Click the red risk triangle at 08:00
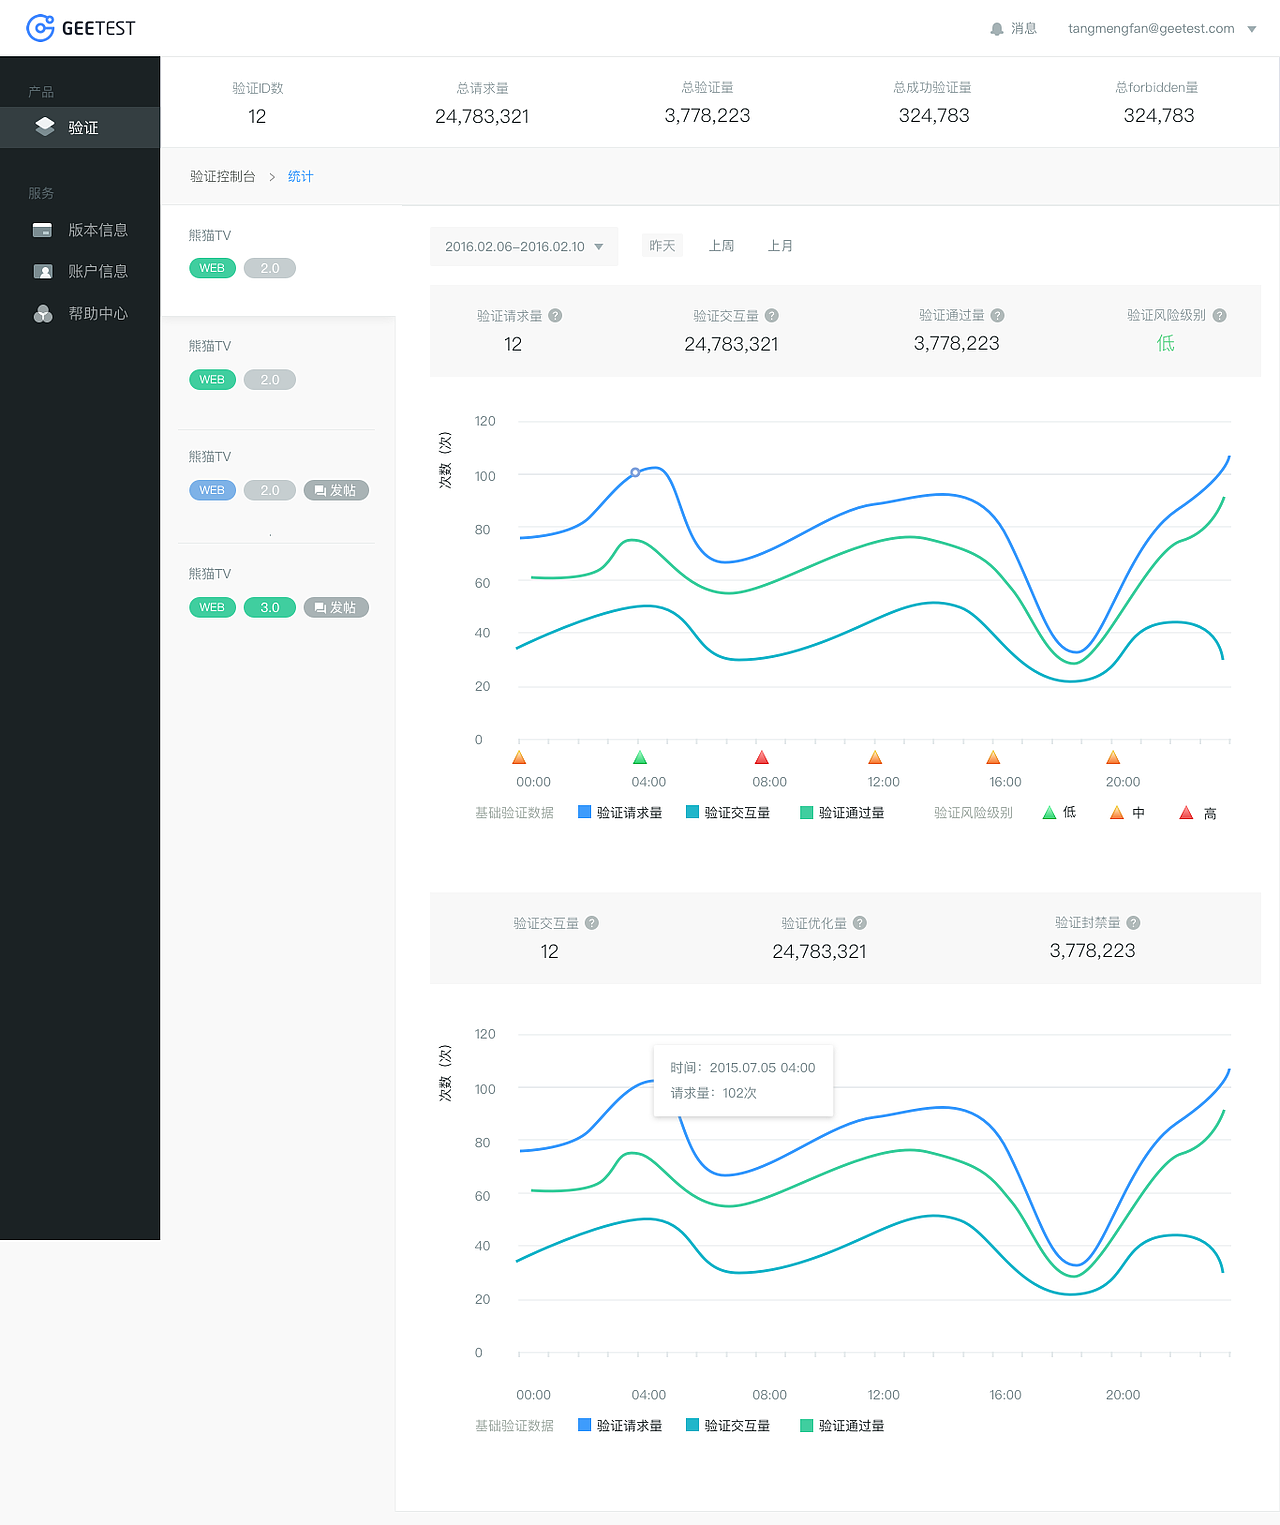Screen dimensions: 1280x1525 pyautogui.click(x=762, y=757)
